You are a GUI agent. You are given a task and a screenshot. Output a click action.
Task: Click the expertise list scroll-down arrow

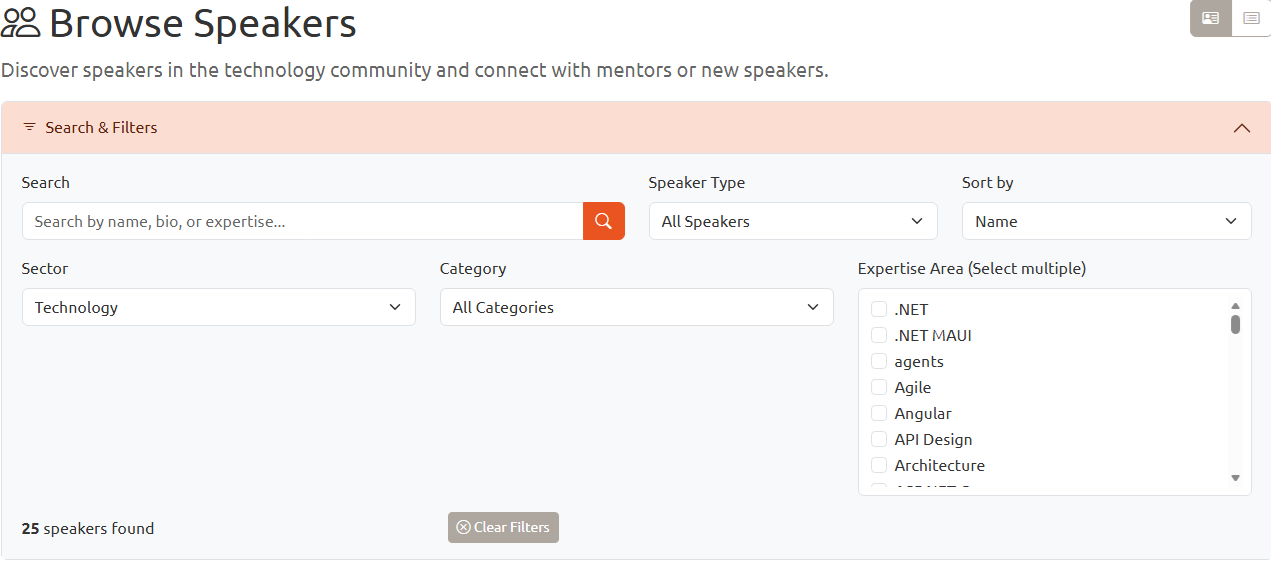[1235, 478]
